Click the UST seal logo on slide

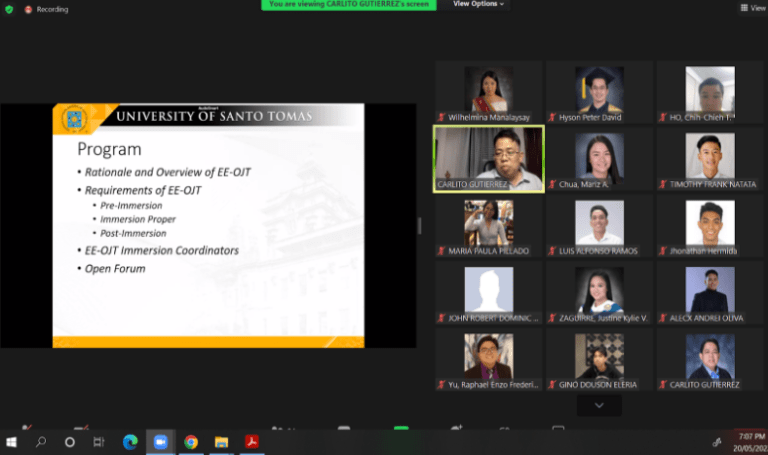74,119
